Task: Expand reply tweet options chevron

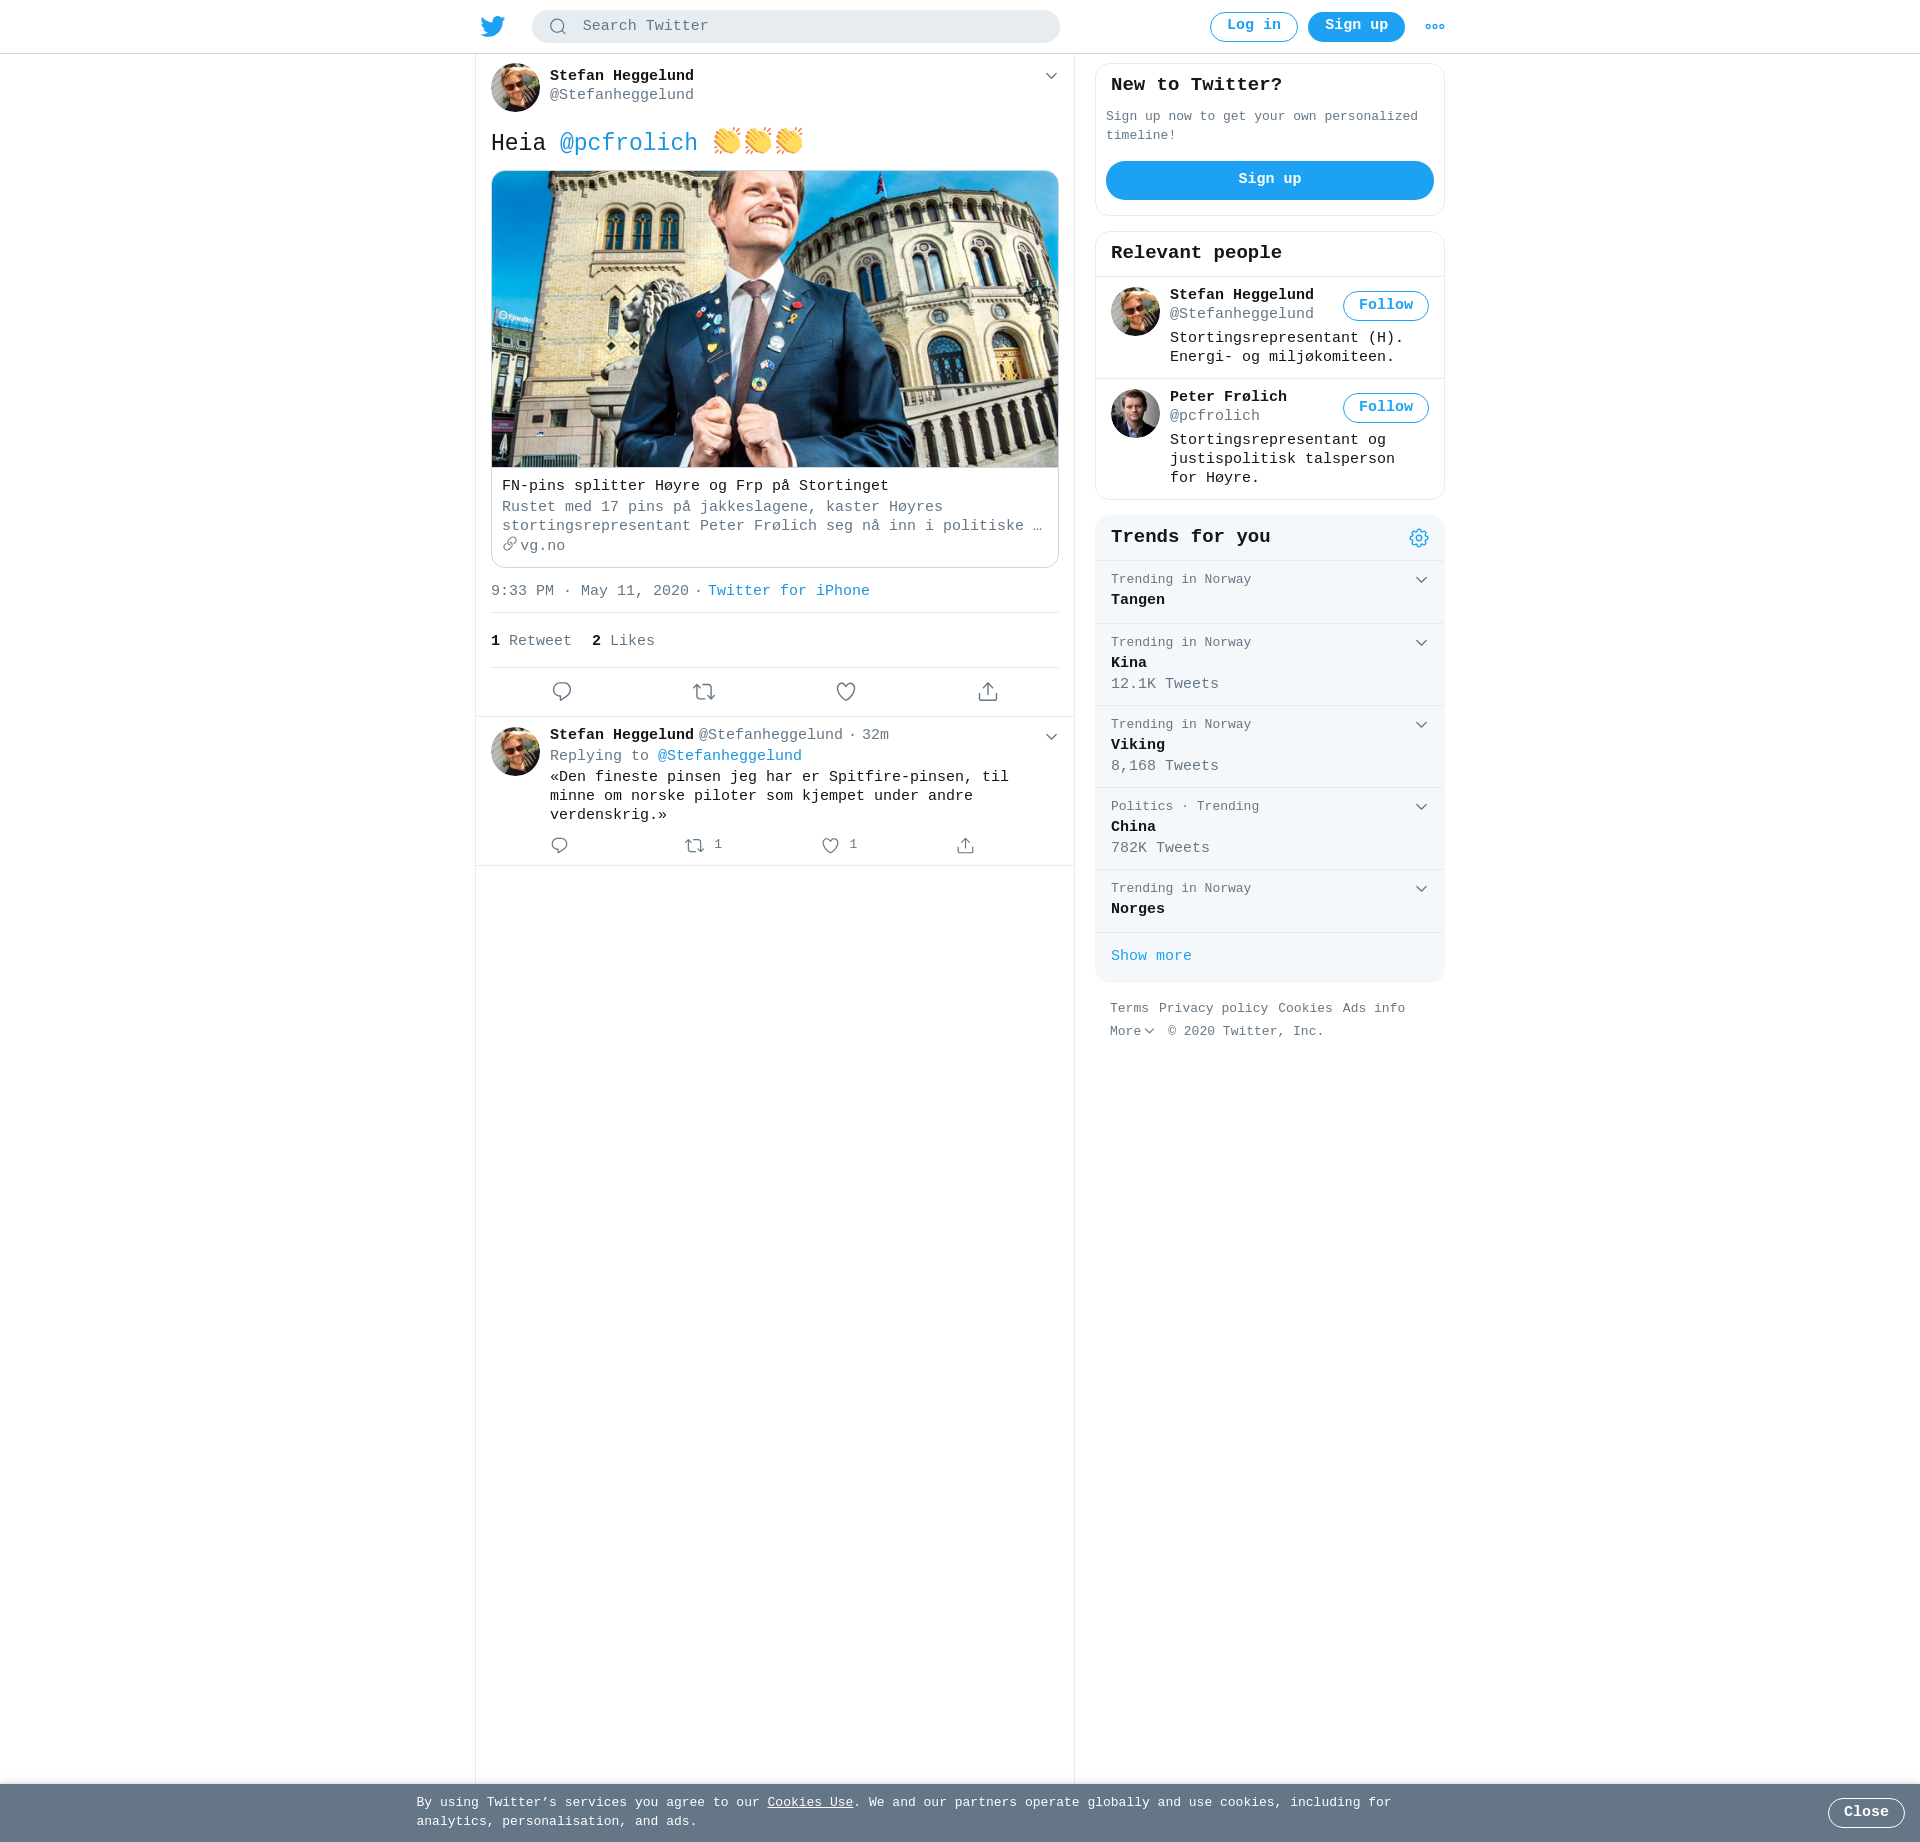Action: click(1051, 737)
